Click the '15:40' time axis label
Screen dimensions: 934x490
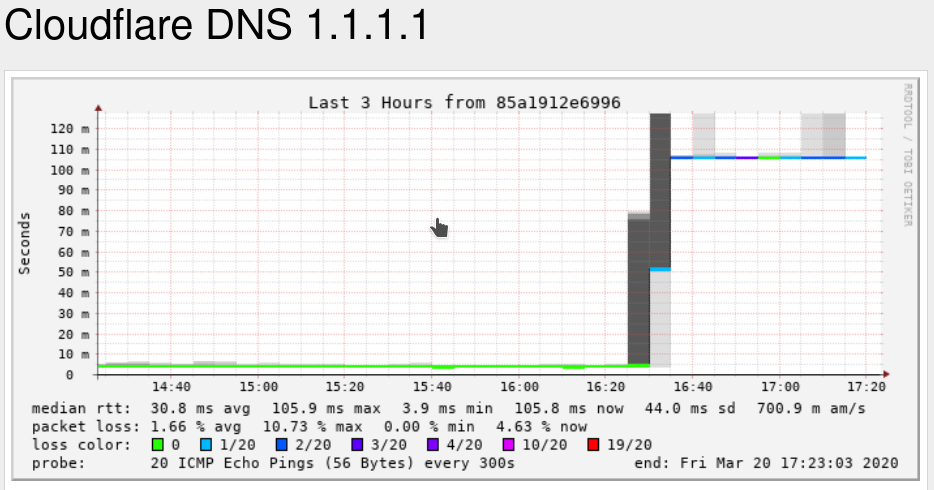[432, 387]
